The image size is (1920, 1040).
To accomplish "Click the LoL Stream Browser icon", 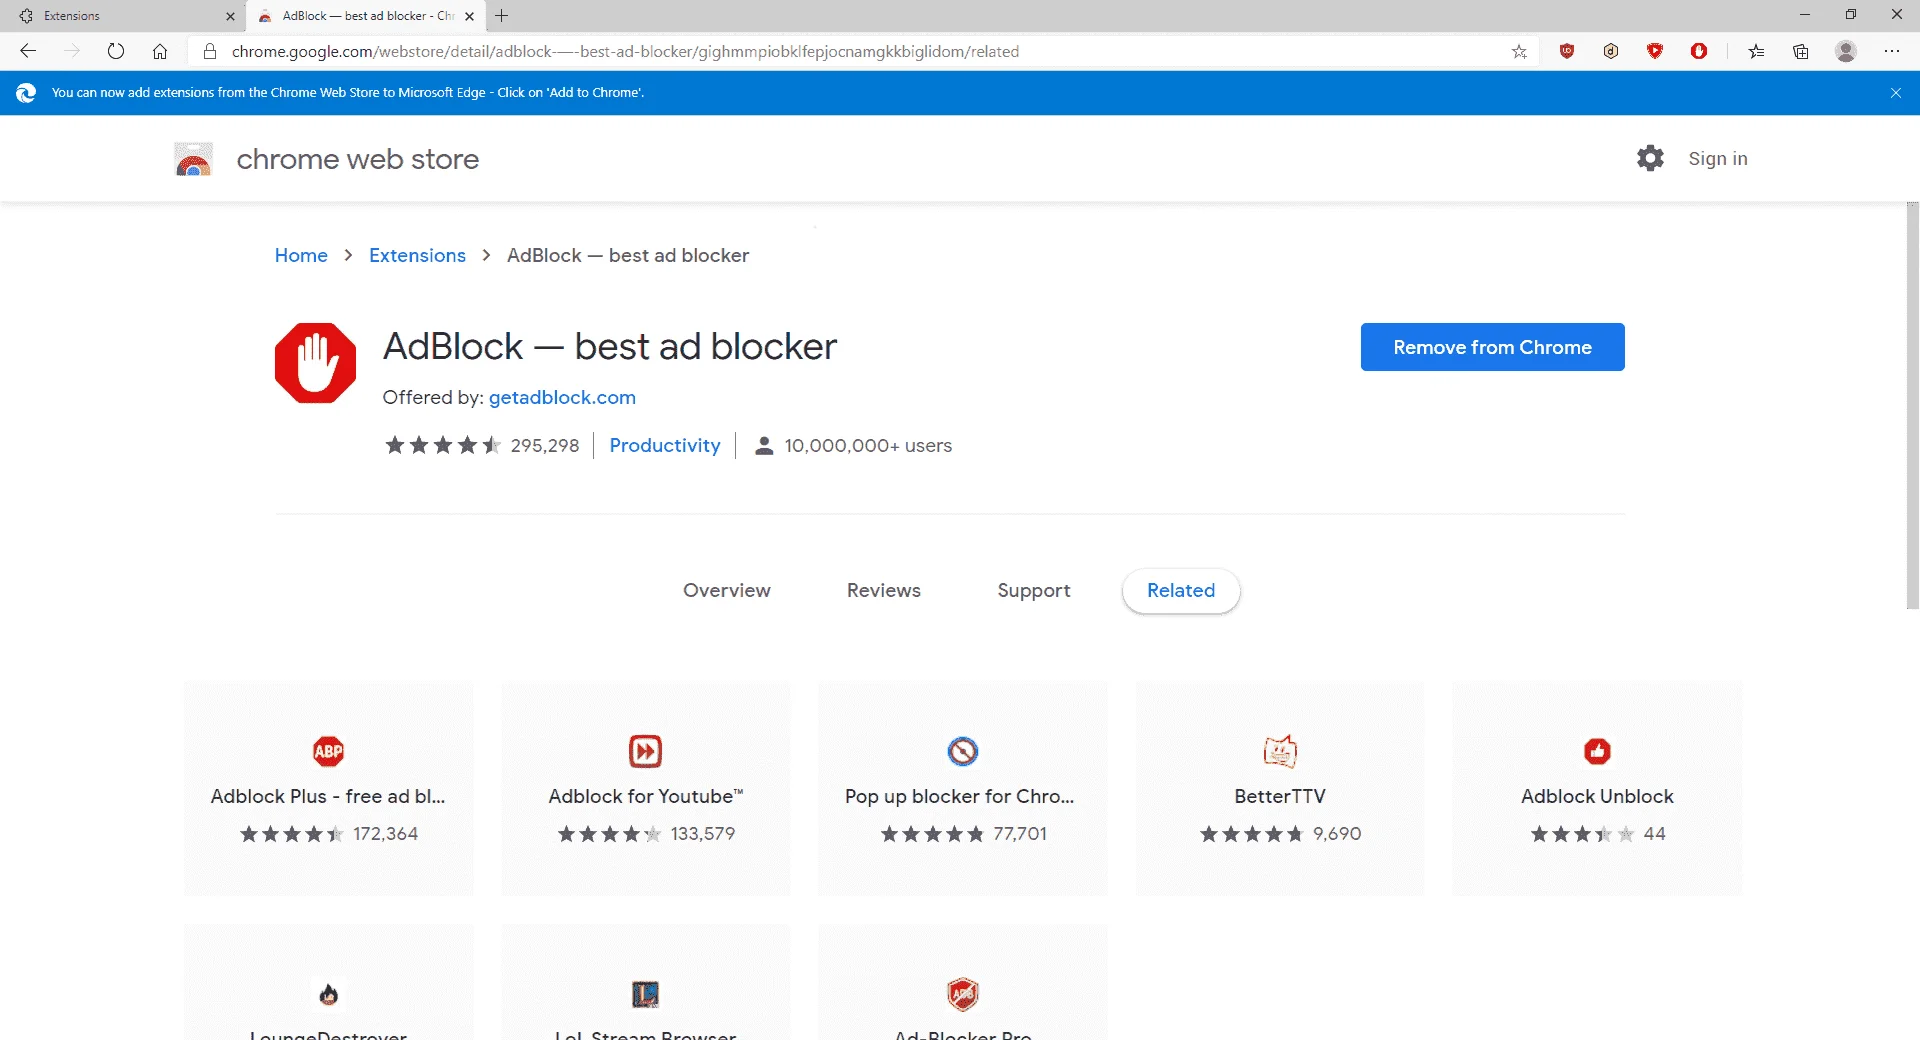I will tap(645, 994).
